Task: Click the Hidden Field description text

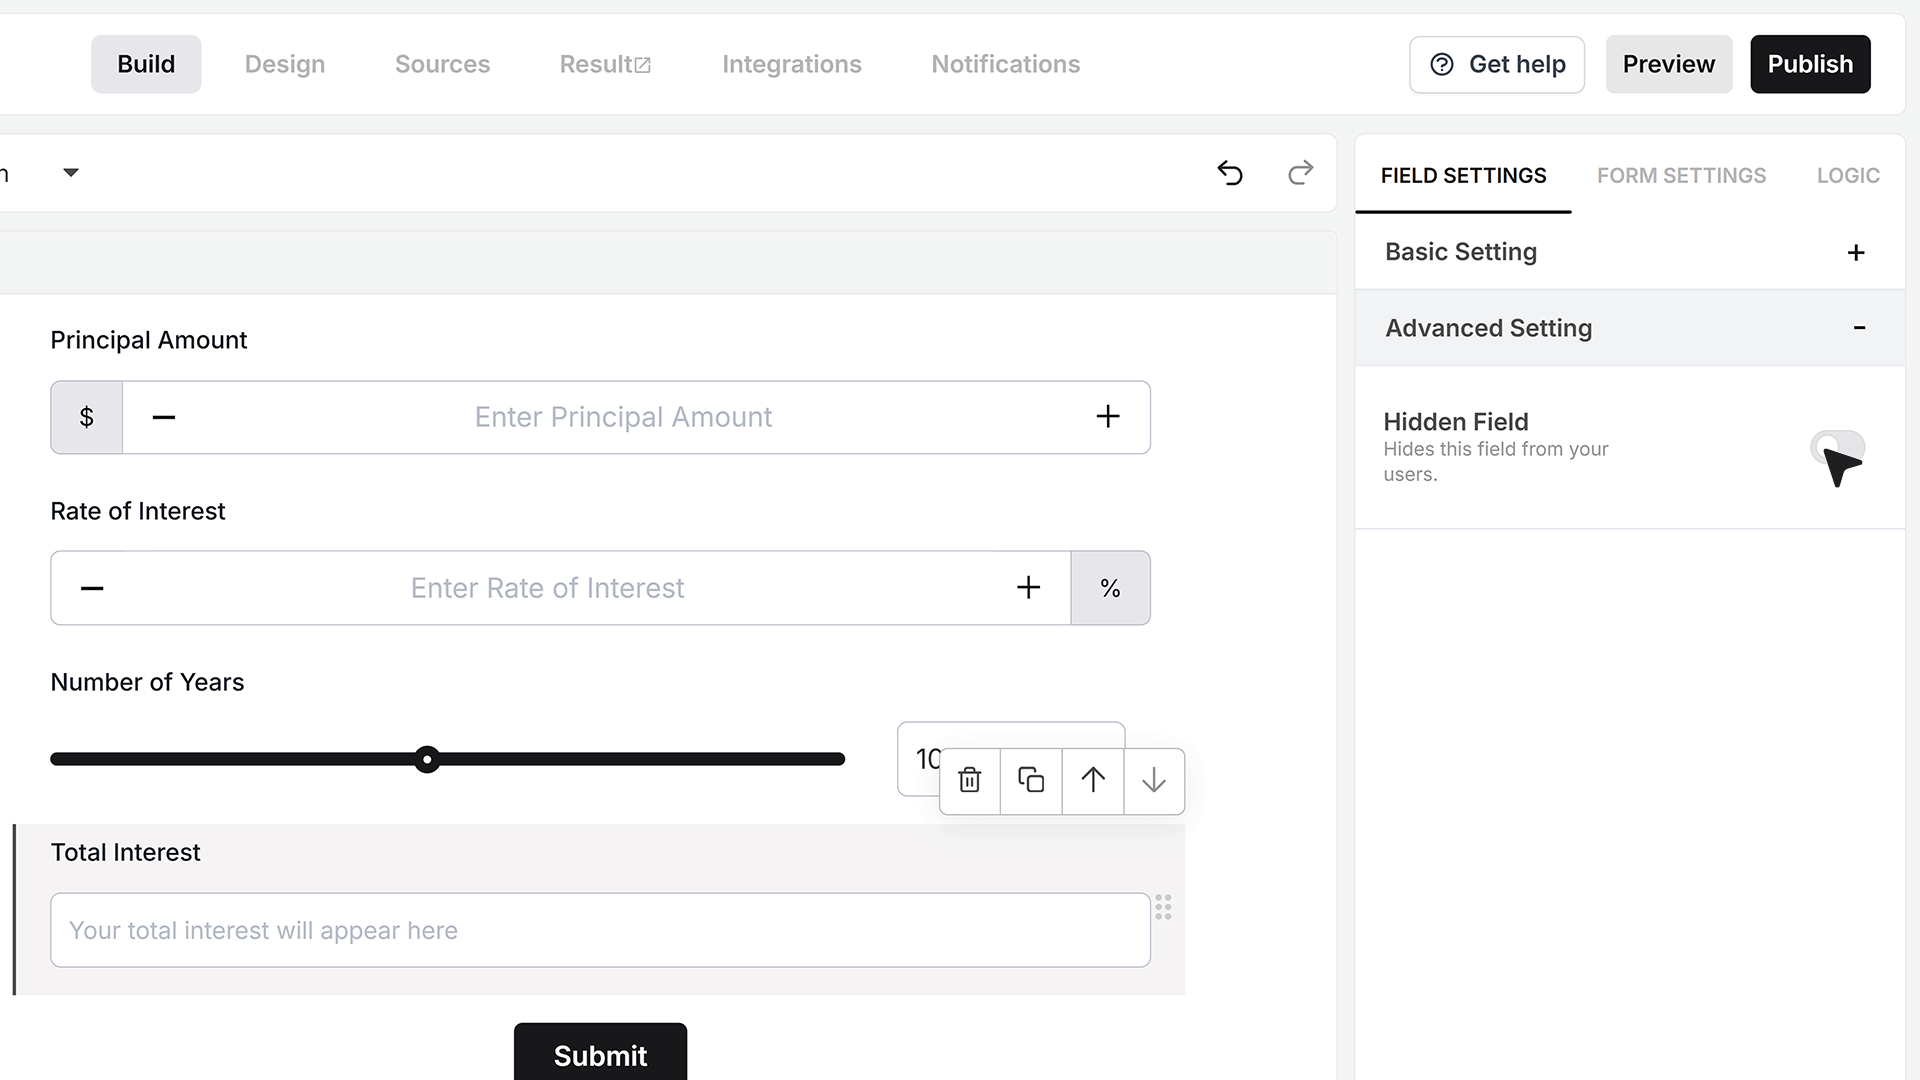Action: (x=1495, y=462)
